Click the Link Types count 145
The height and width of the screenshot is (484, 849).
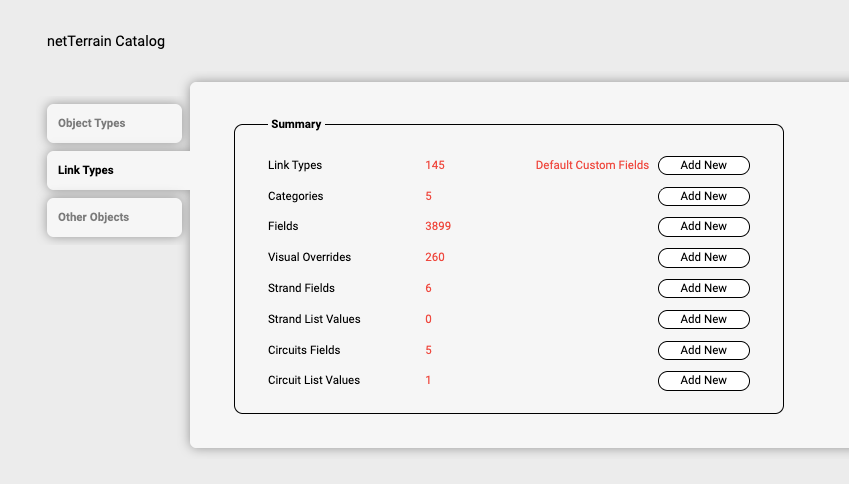click(x=435, y=166)
